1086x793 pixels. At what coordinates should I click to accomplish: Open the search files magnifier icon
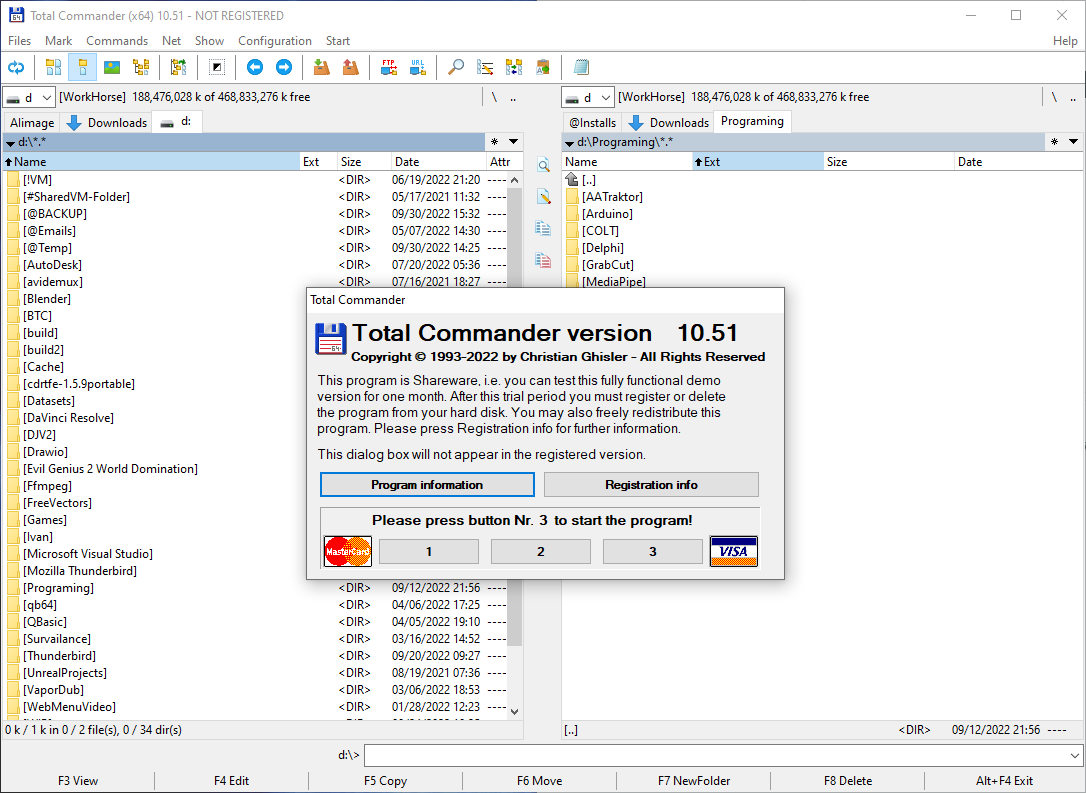click(x=456, y=67)
